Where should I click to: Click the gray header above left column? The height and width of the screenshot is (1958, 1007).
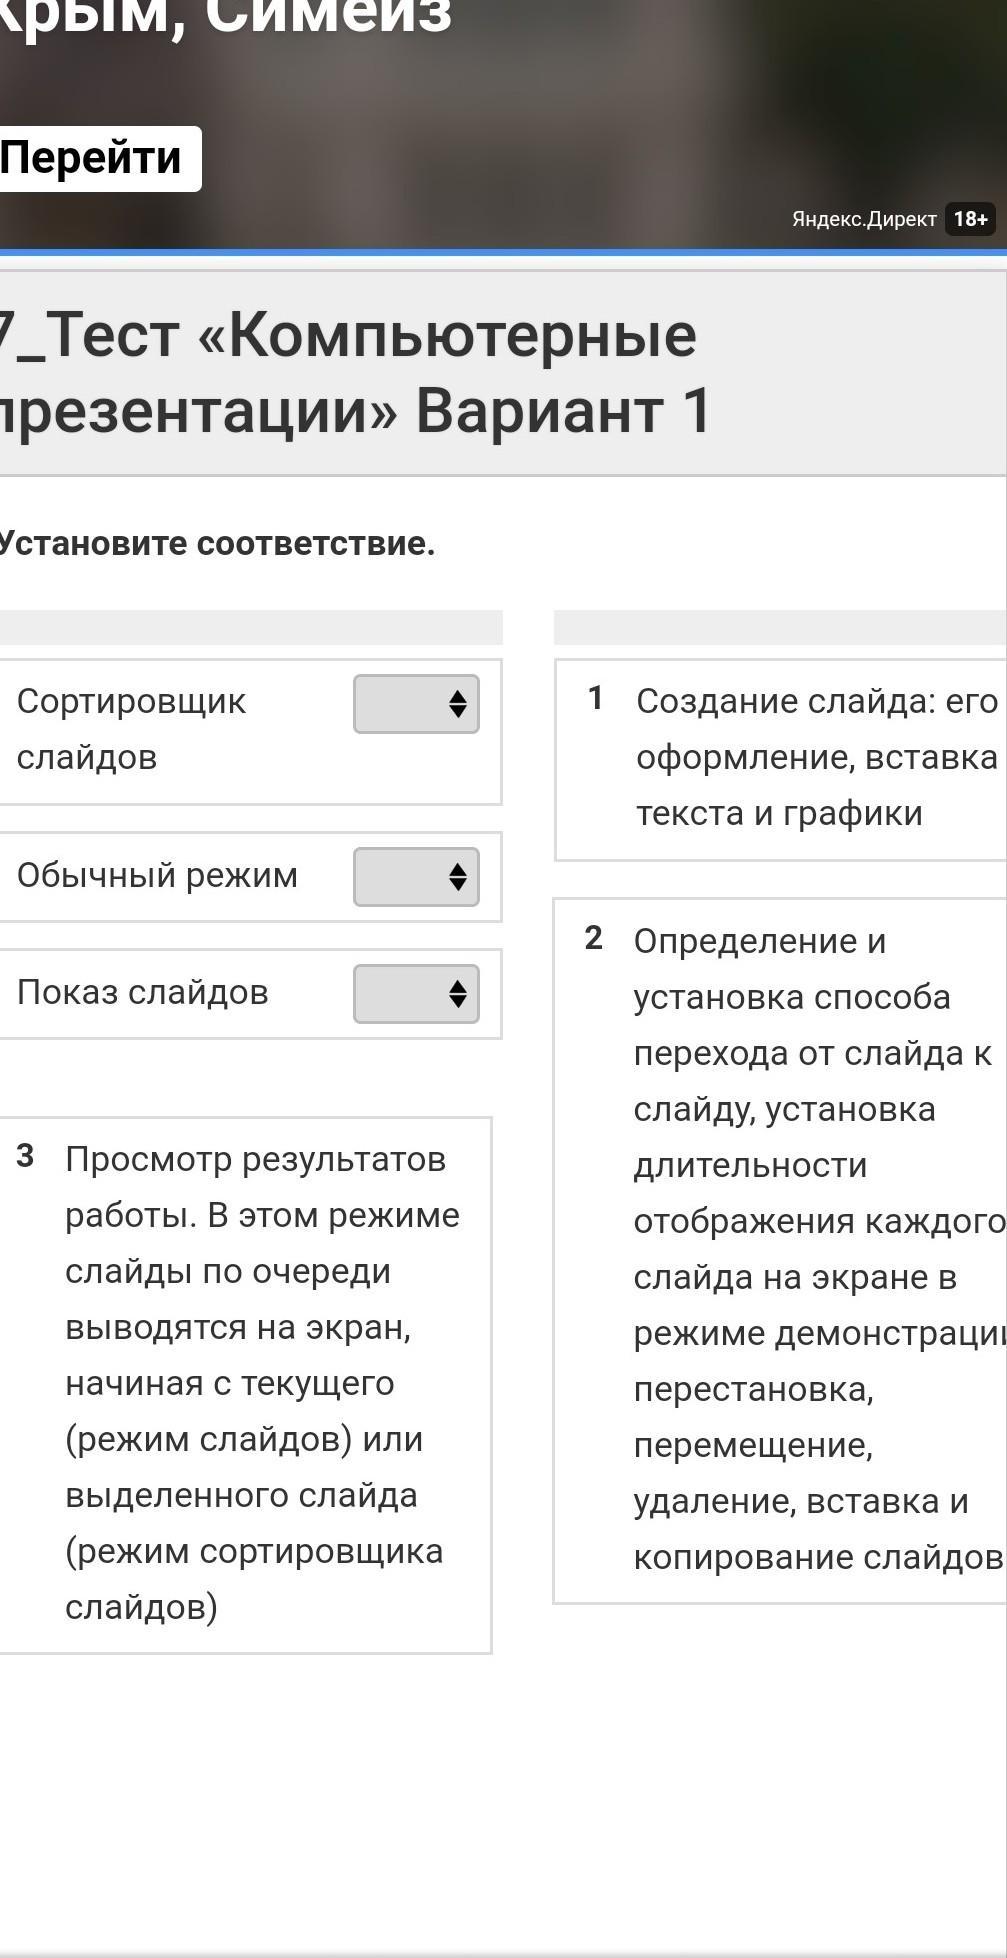click(250, 628)
